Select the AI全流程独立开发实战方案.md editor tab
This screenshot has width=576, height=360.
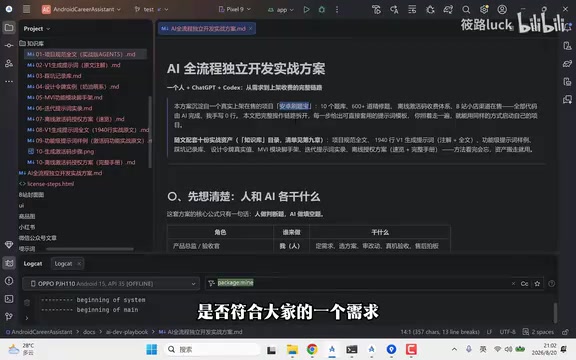click(x=207, y=28)
